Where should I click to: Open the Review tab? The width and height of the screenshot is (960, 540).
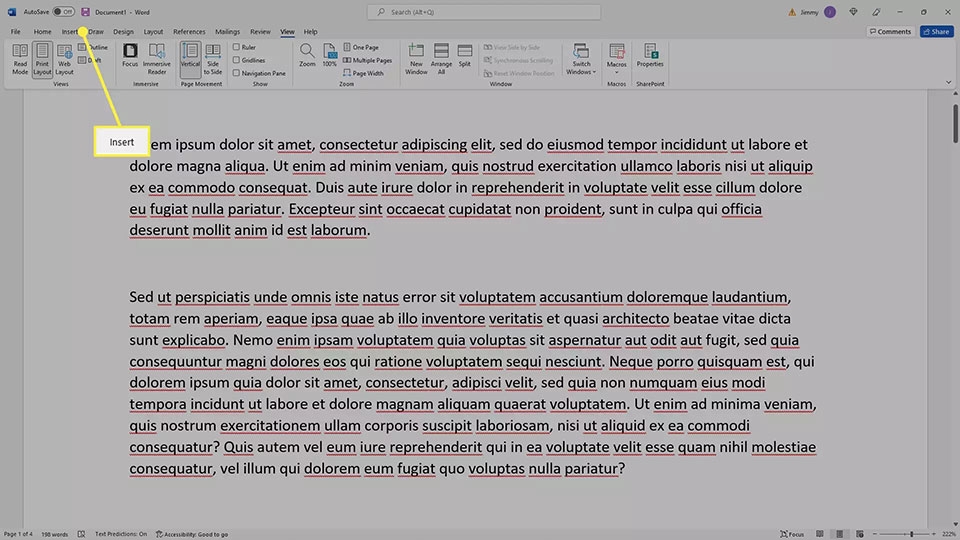pyautogui.click(x=260, y=31)
